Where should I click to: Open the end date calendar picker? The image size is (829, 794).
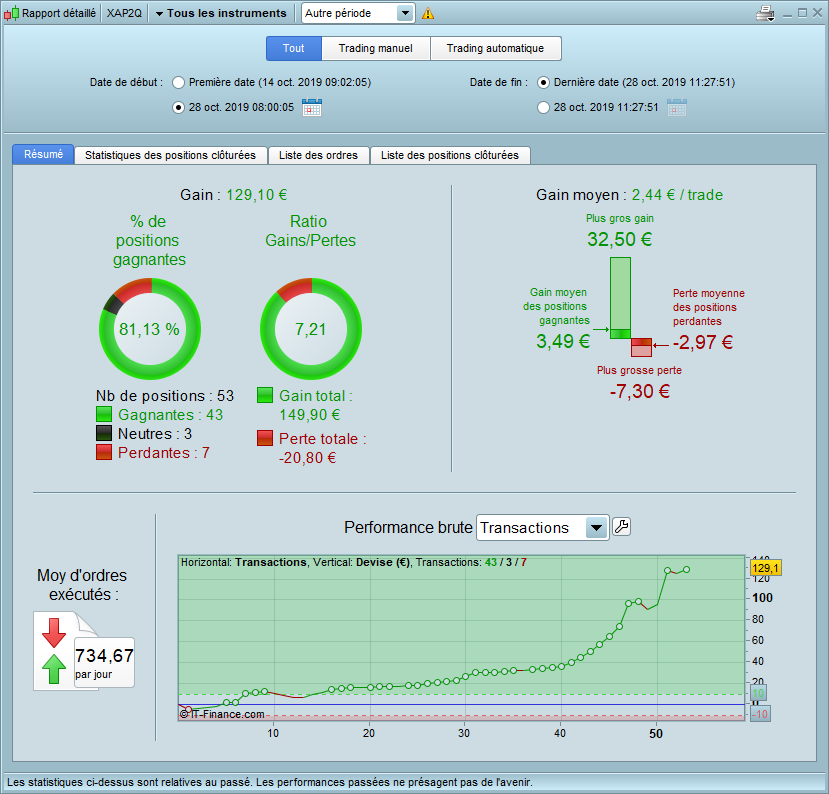click(x=677, y=107)
